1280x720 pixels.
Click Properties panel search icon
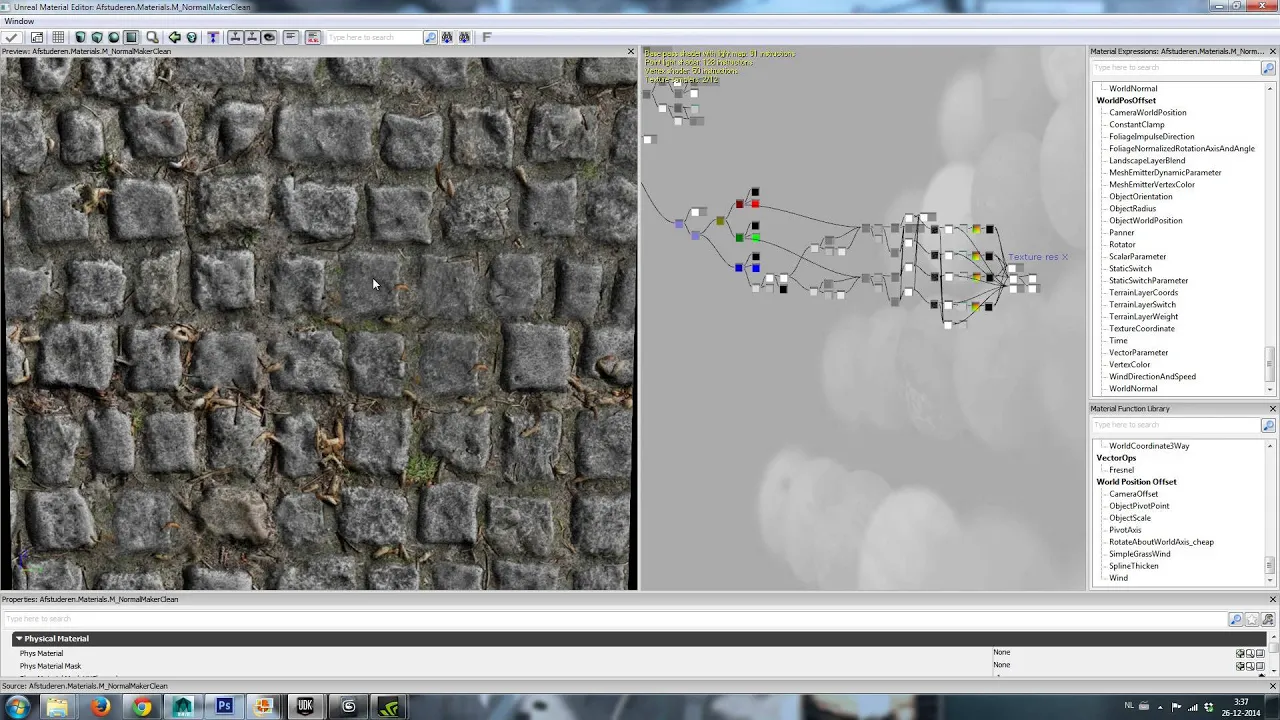click(1237, 620)
